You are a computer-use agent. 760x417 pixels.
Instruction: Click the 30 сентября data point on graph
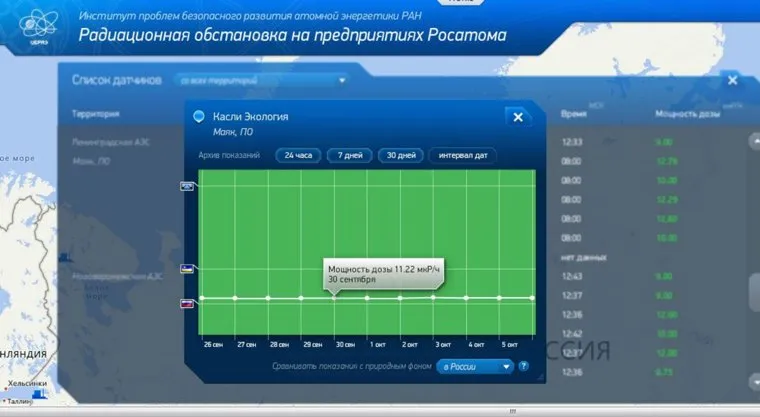334,298
